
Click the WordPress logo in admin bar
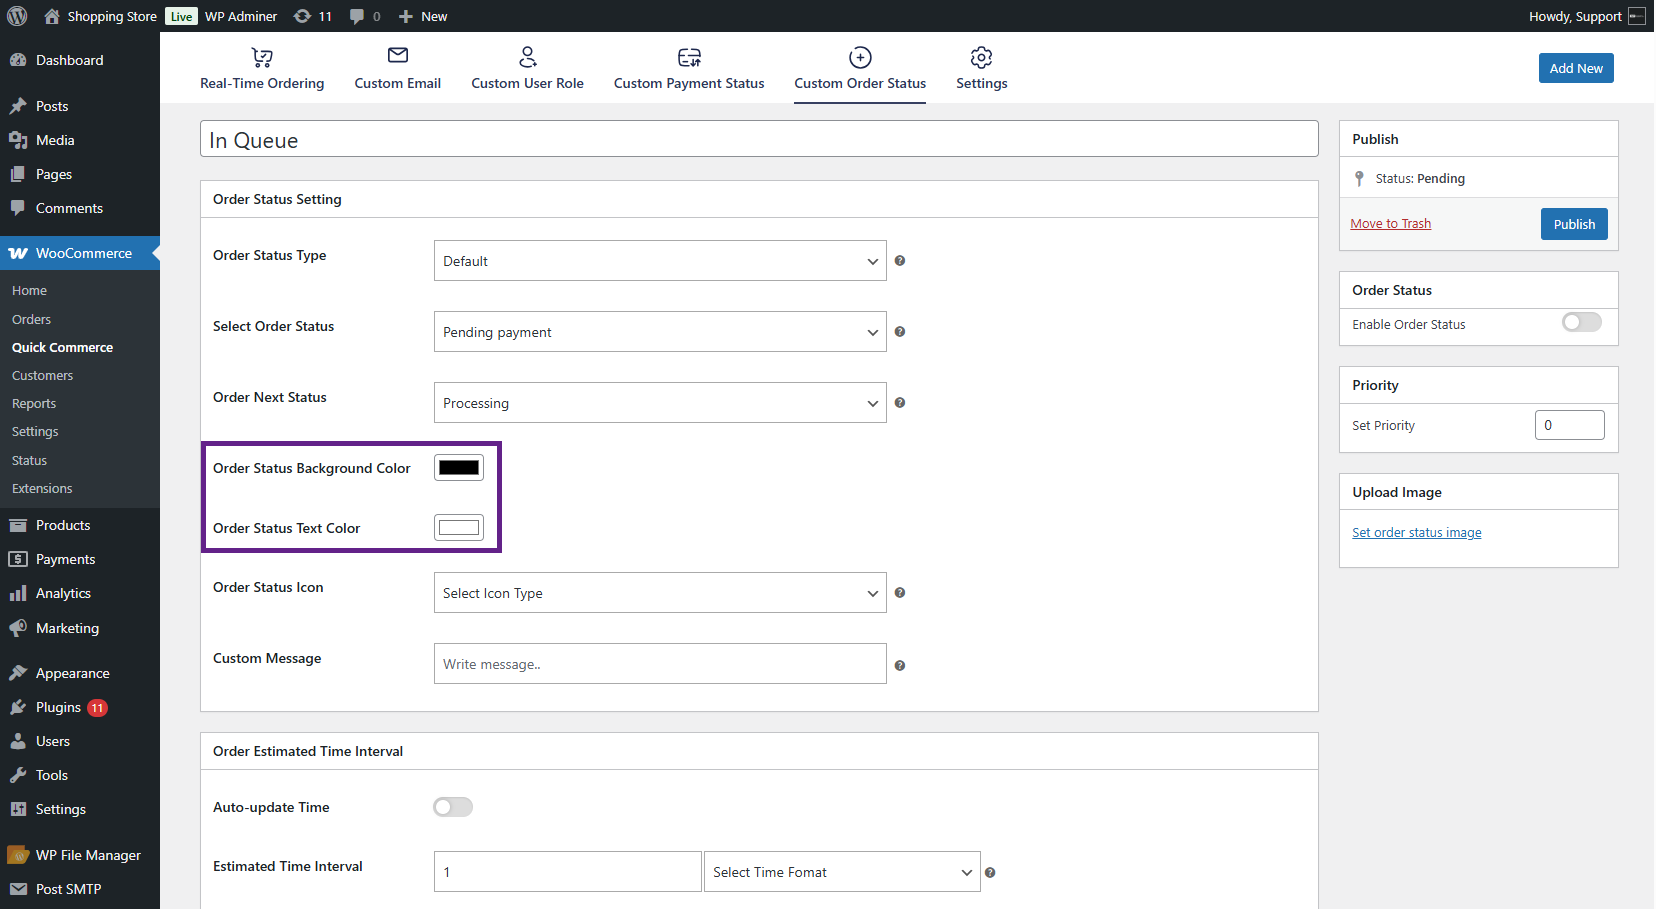(17, 16)
